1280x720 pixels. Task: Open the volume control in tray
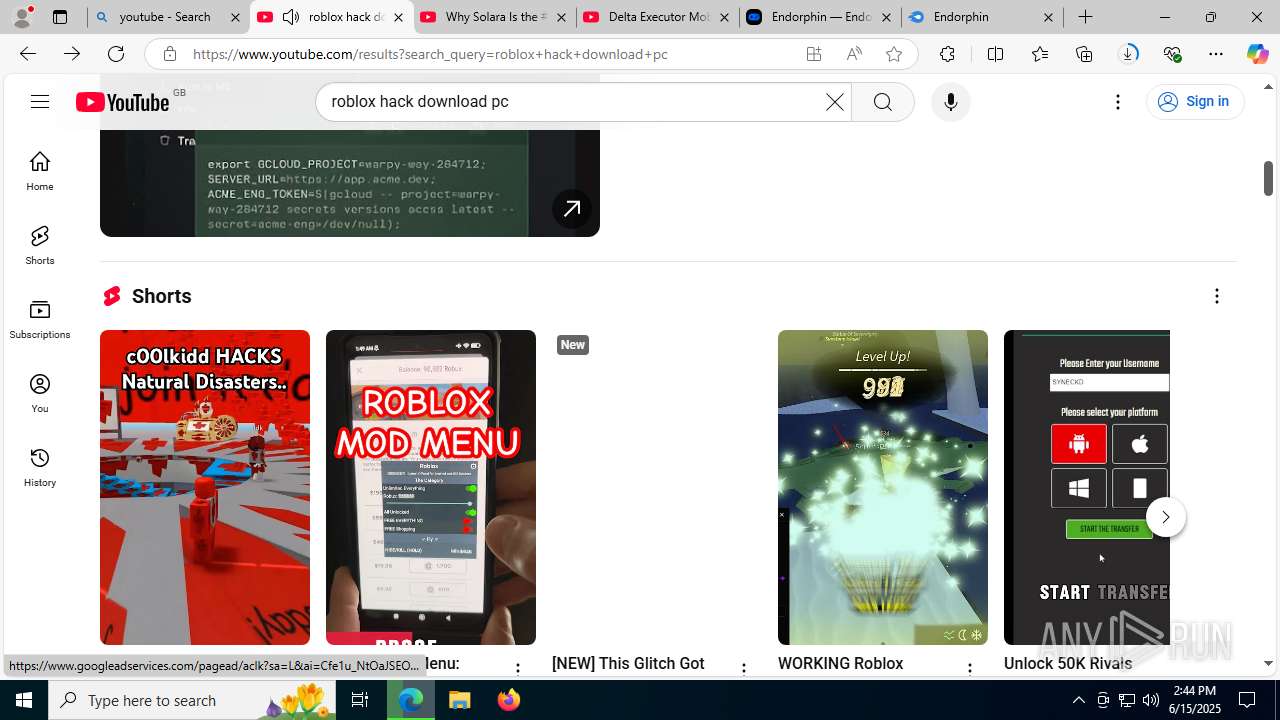click(x=1150, y=700)
